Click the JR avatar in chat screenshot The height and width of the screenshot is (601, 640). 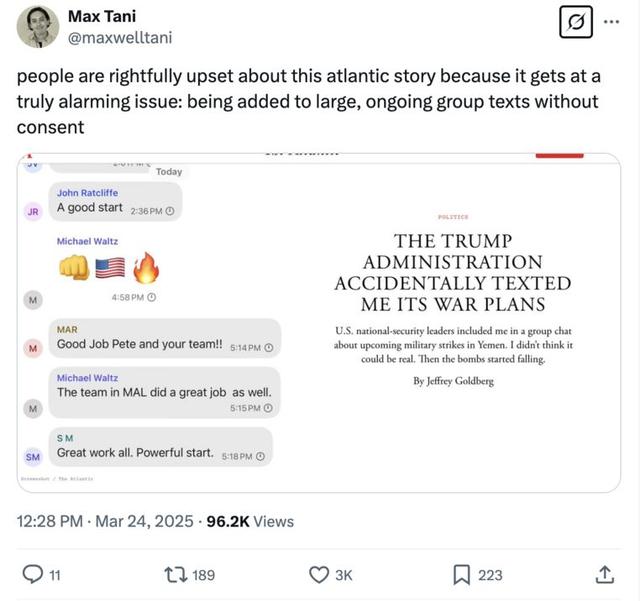pyautogui.click(x=33, y=212)
